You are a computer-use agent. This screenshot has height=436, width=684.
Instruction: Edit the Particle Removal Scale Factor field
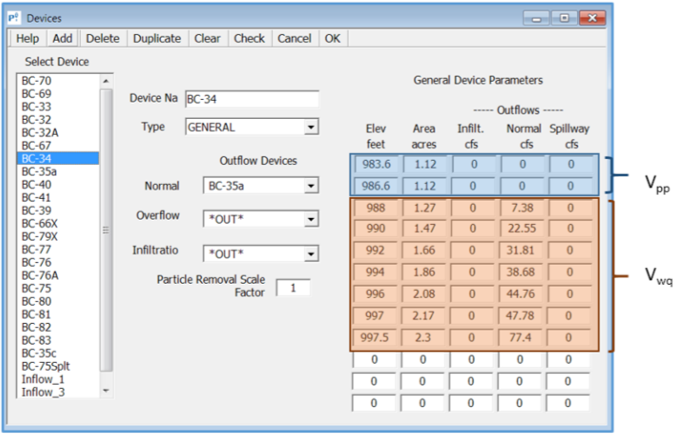pos(292,287)
